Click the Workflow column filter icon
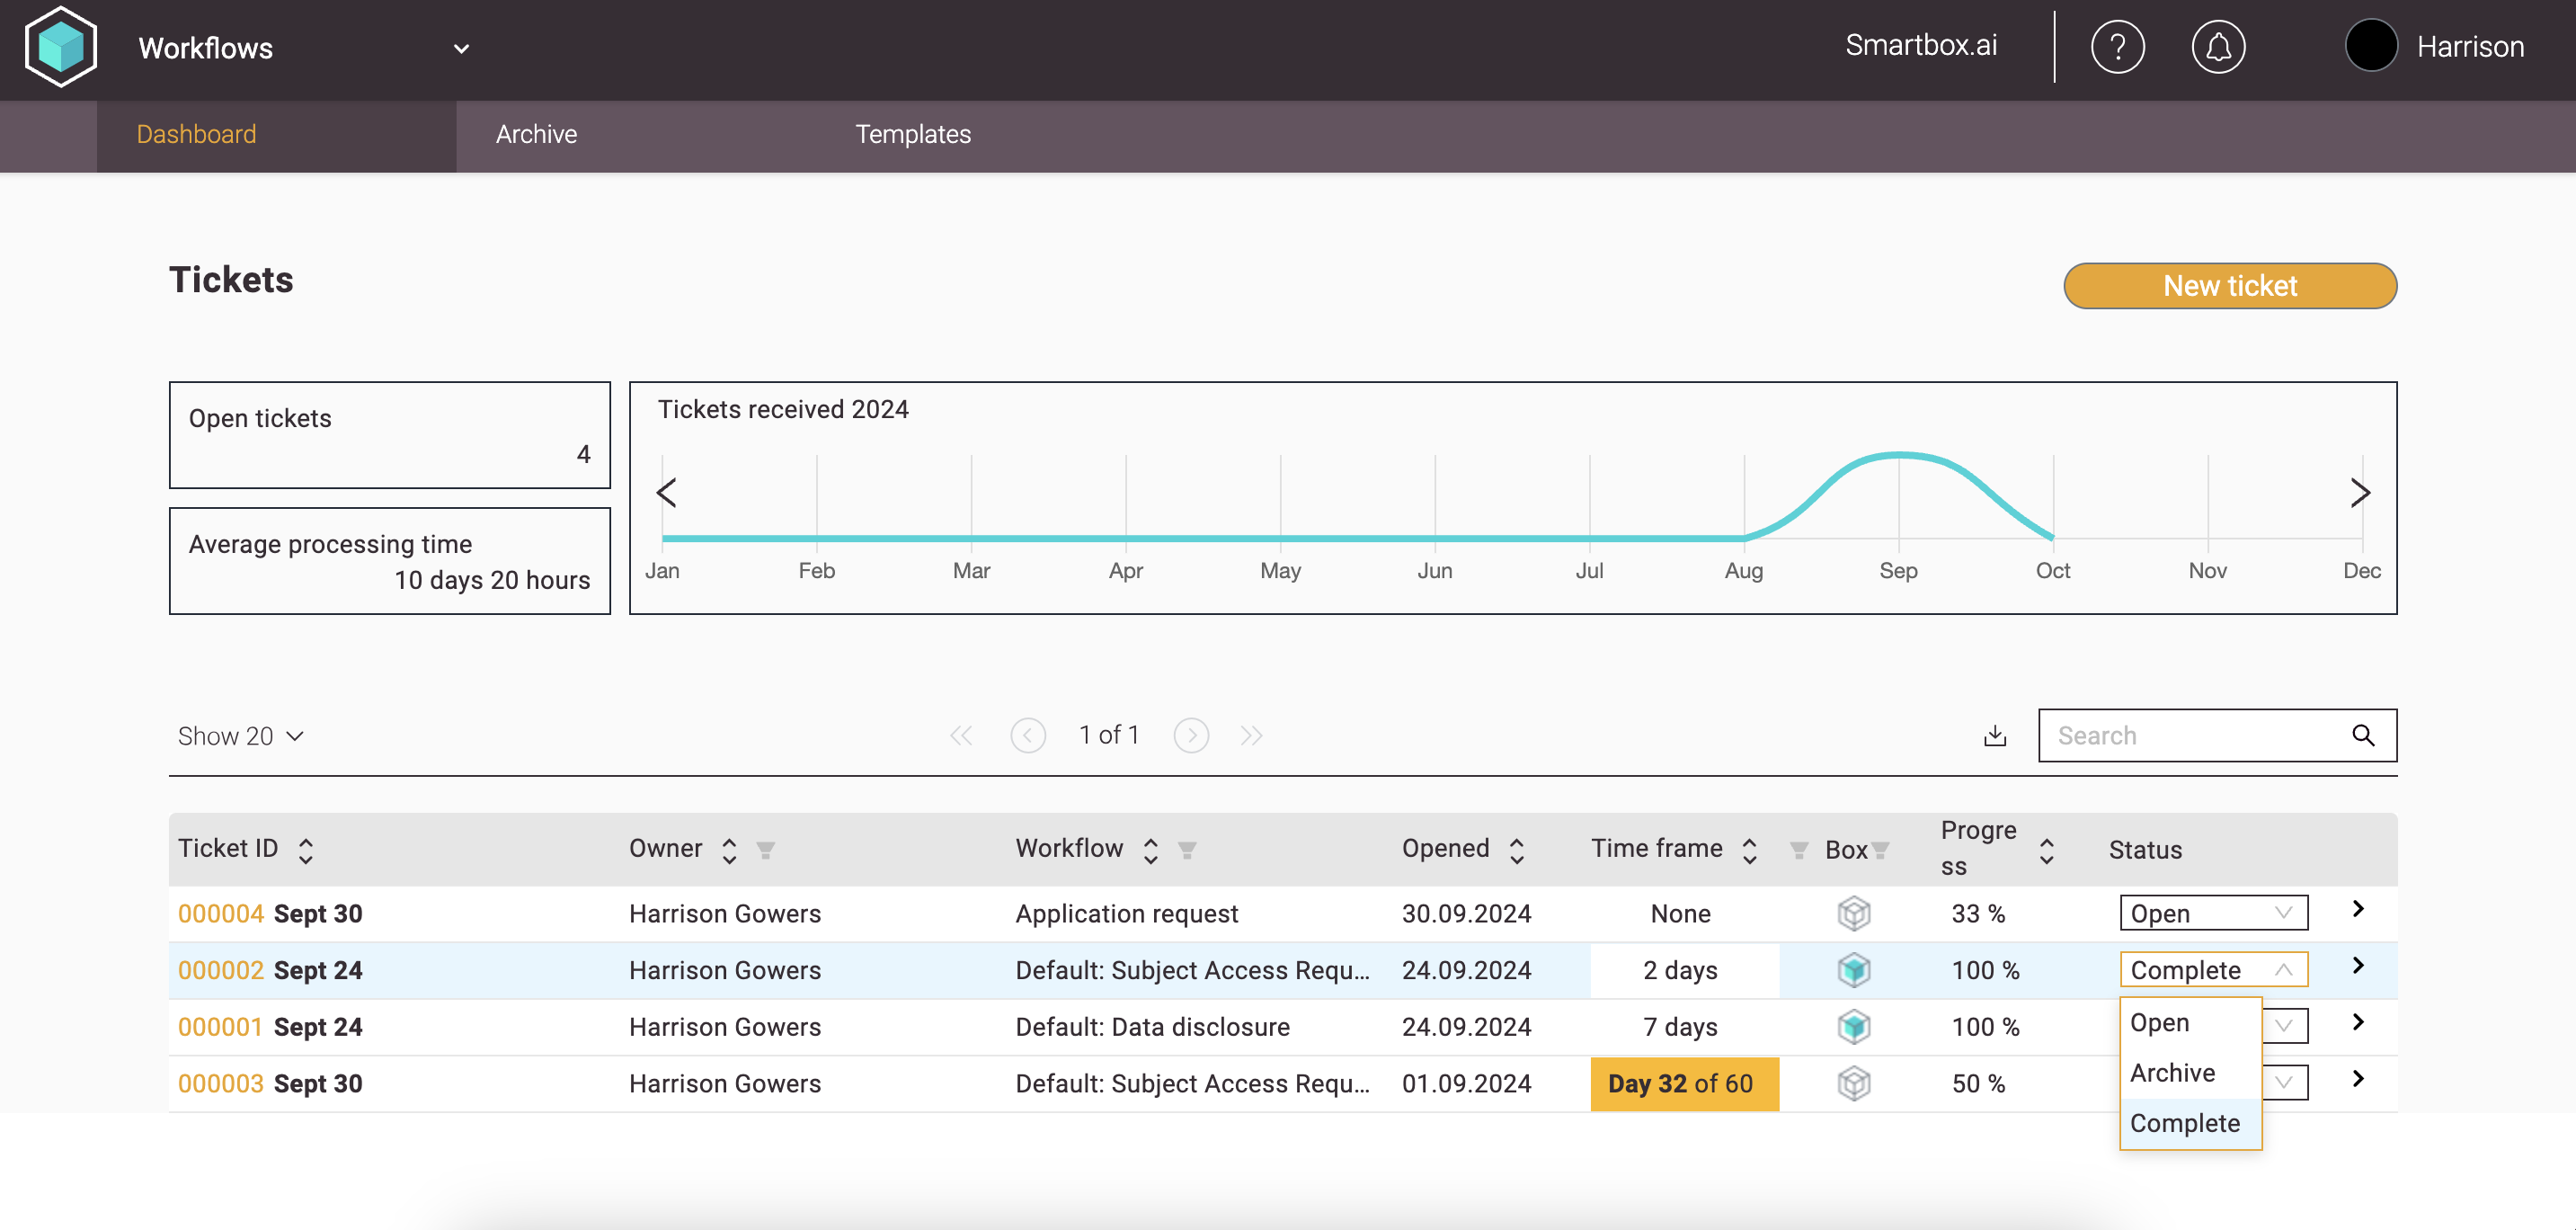Viewport: 2576px width, 1230px height. tap(1187, 850)
